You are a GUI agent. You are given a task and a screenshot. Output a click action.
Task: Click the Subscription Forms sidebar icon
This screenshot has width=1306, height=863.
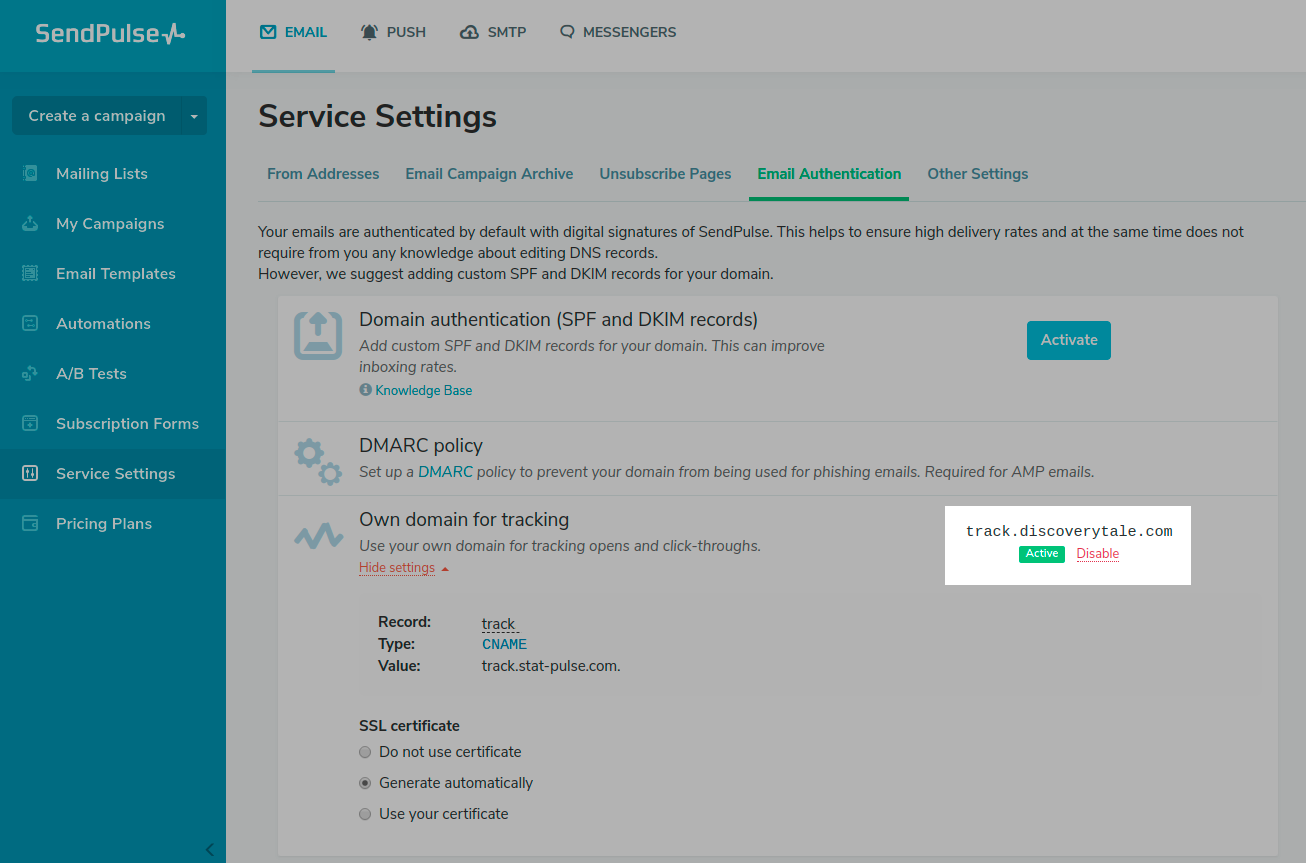tap(30, 424)
